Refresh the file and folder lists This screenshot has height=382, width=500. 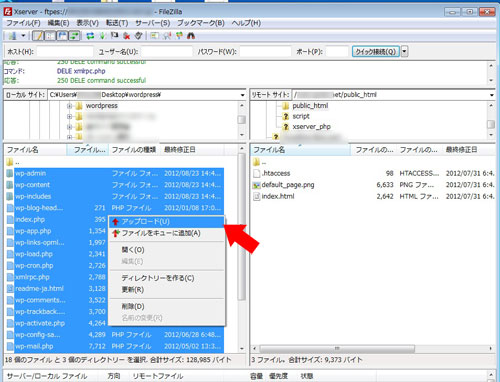pyautogui.click(x=90, y=36)
